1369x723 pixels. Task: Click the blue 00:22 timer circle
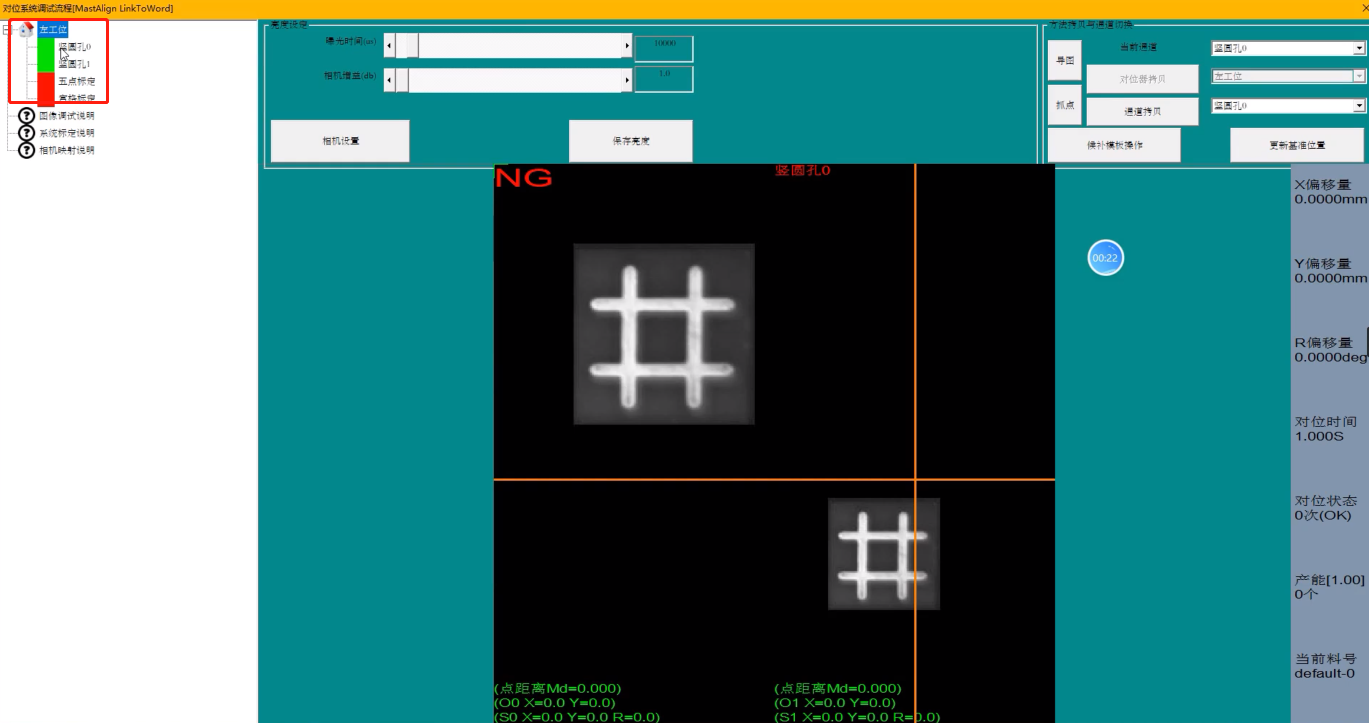(x=1105, y=258)
